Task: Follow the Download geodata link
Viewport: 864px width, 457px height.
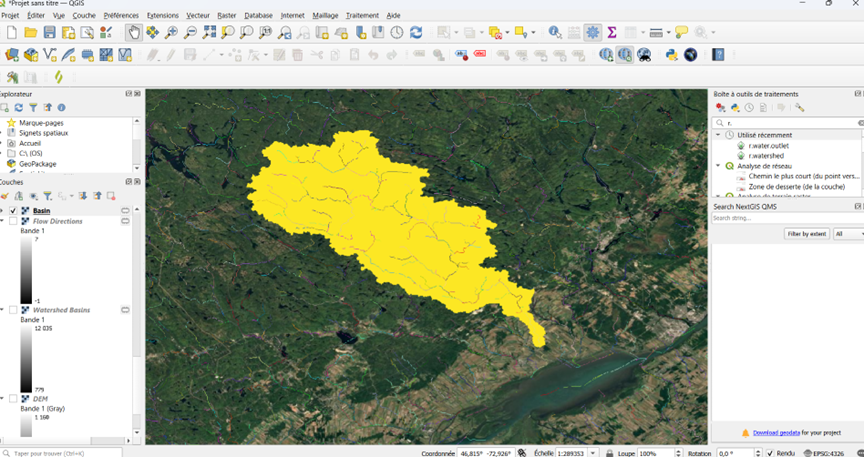Action: click(775, 433)
